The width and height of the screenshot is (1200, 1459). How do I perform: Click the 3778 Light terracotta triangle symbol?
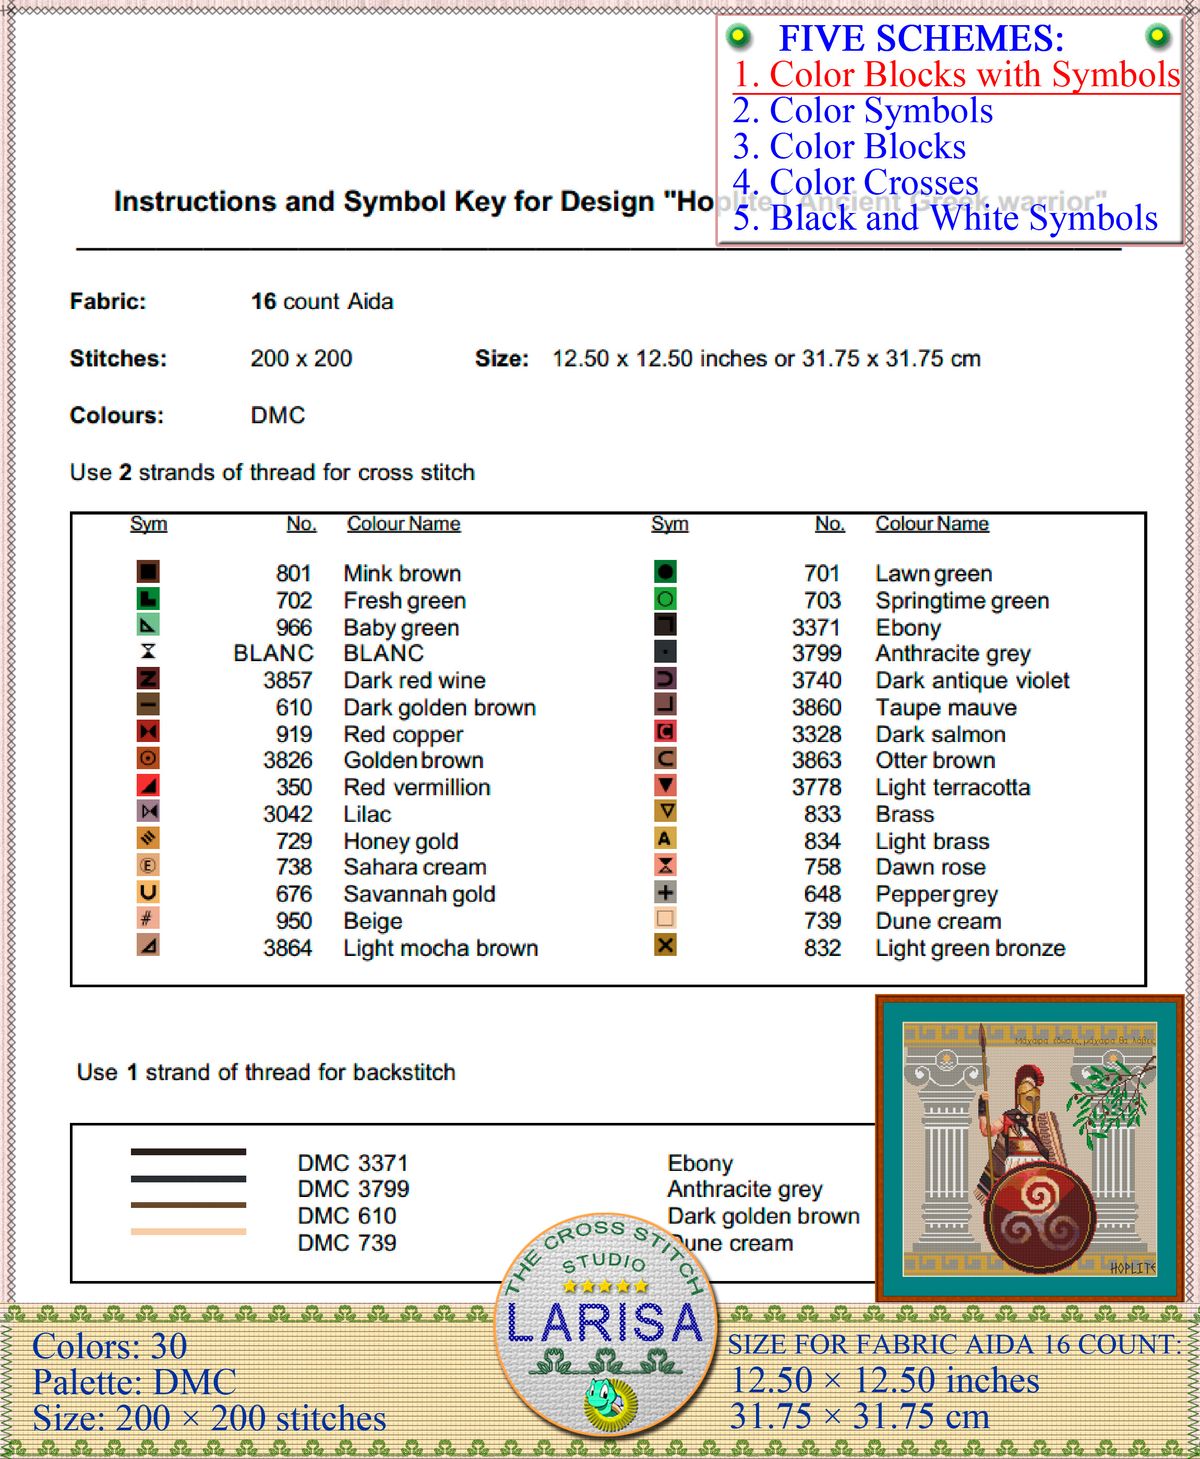click(x=665, y=785)
